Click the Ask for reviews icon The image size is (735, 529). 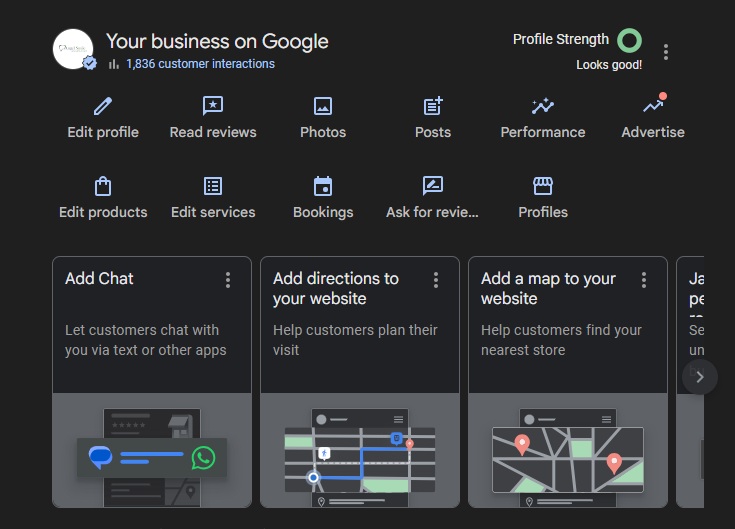(x=433, y=186)
